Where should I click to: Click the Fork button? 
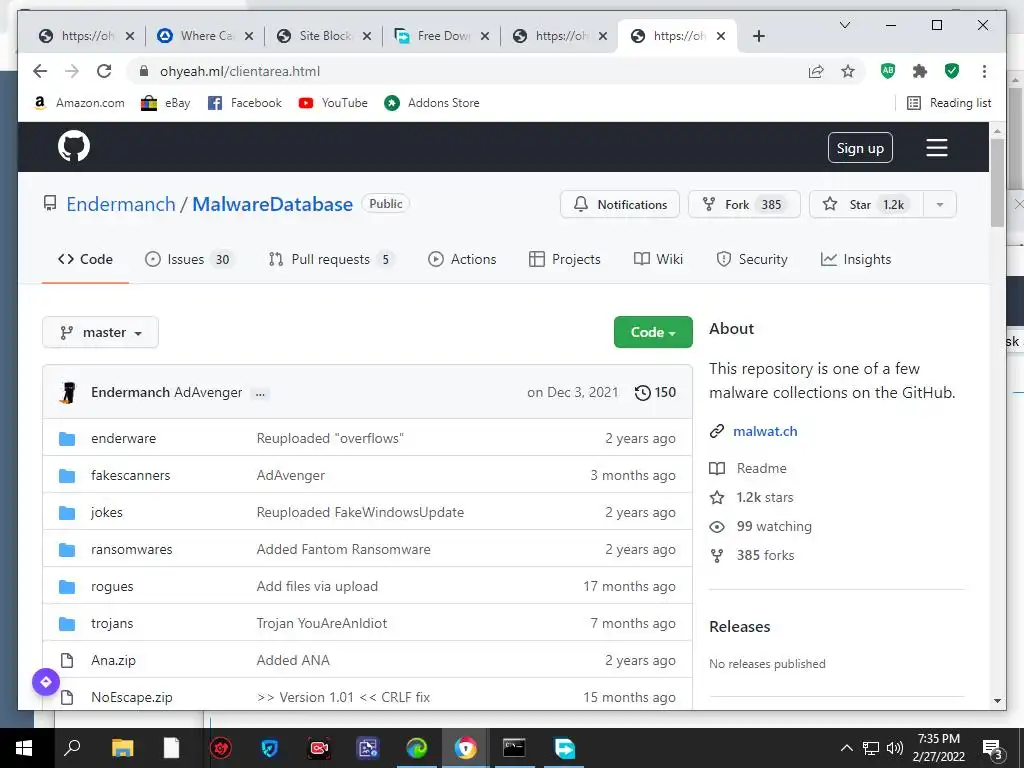pyautogui.click(x=744, y=204)
